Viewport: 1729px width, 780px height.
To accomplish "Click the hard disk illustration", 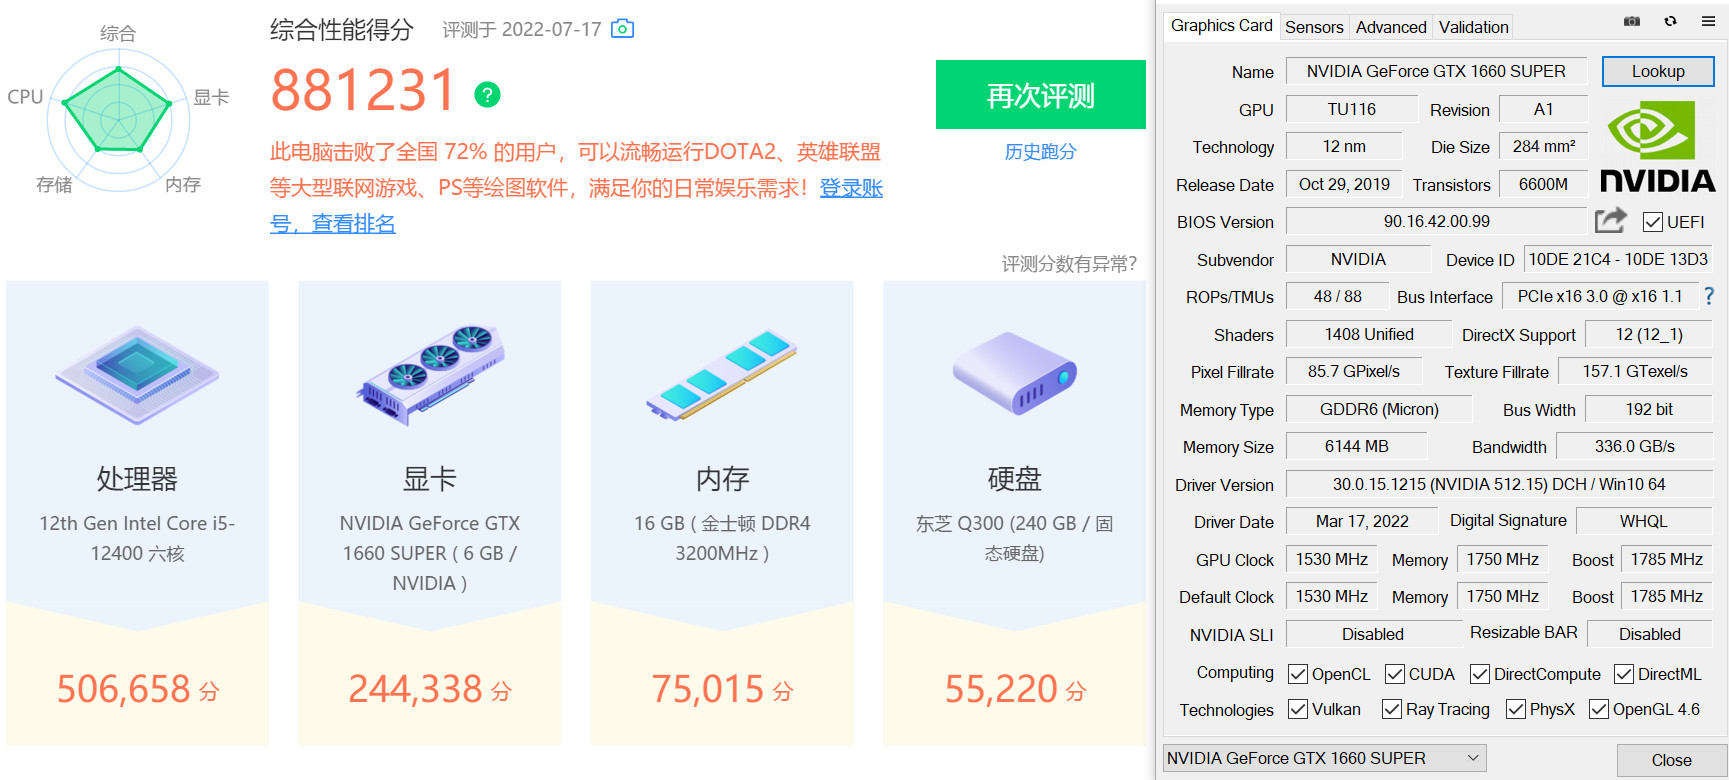I will click(x=1014, y=373).
